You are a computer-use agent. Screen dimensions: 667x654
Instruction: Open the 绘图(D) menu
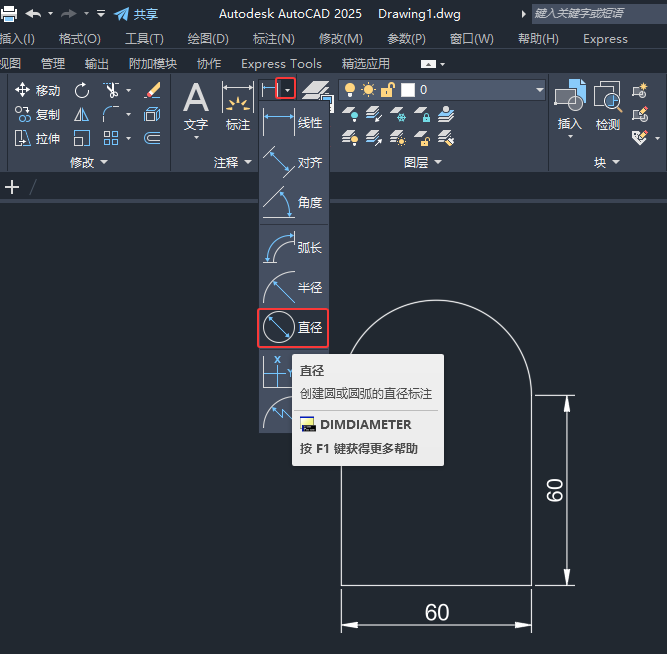pos(208,39)
